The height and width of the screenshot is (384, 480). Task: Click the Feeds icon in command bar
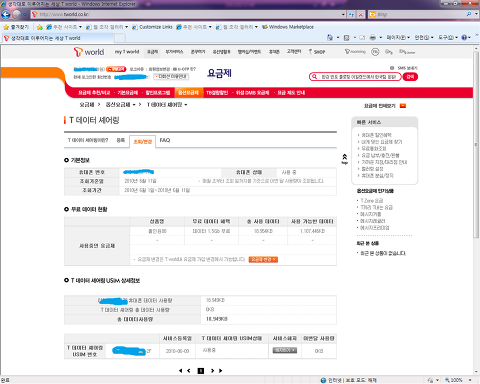click(347, 38)
